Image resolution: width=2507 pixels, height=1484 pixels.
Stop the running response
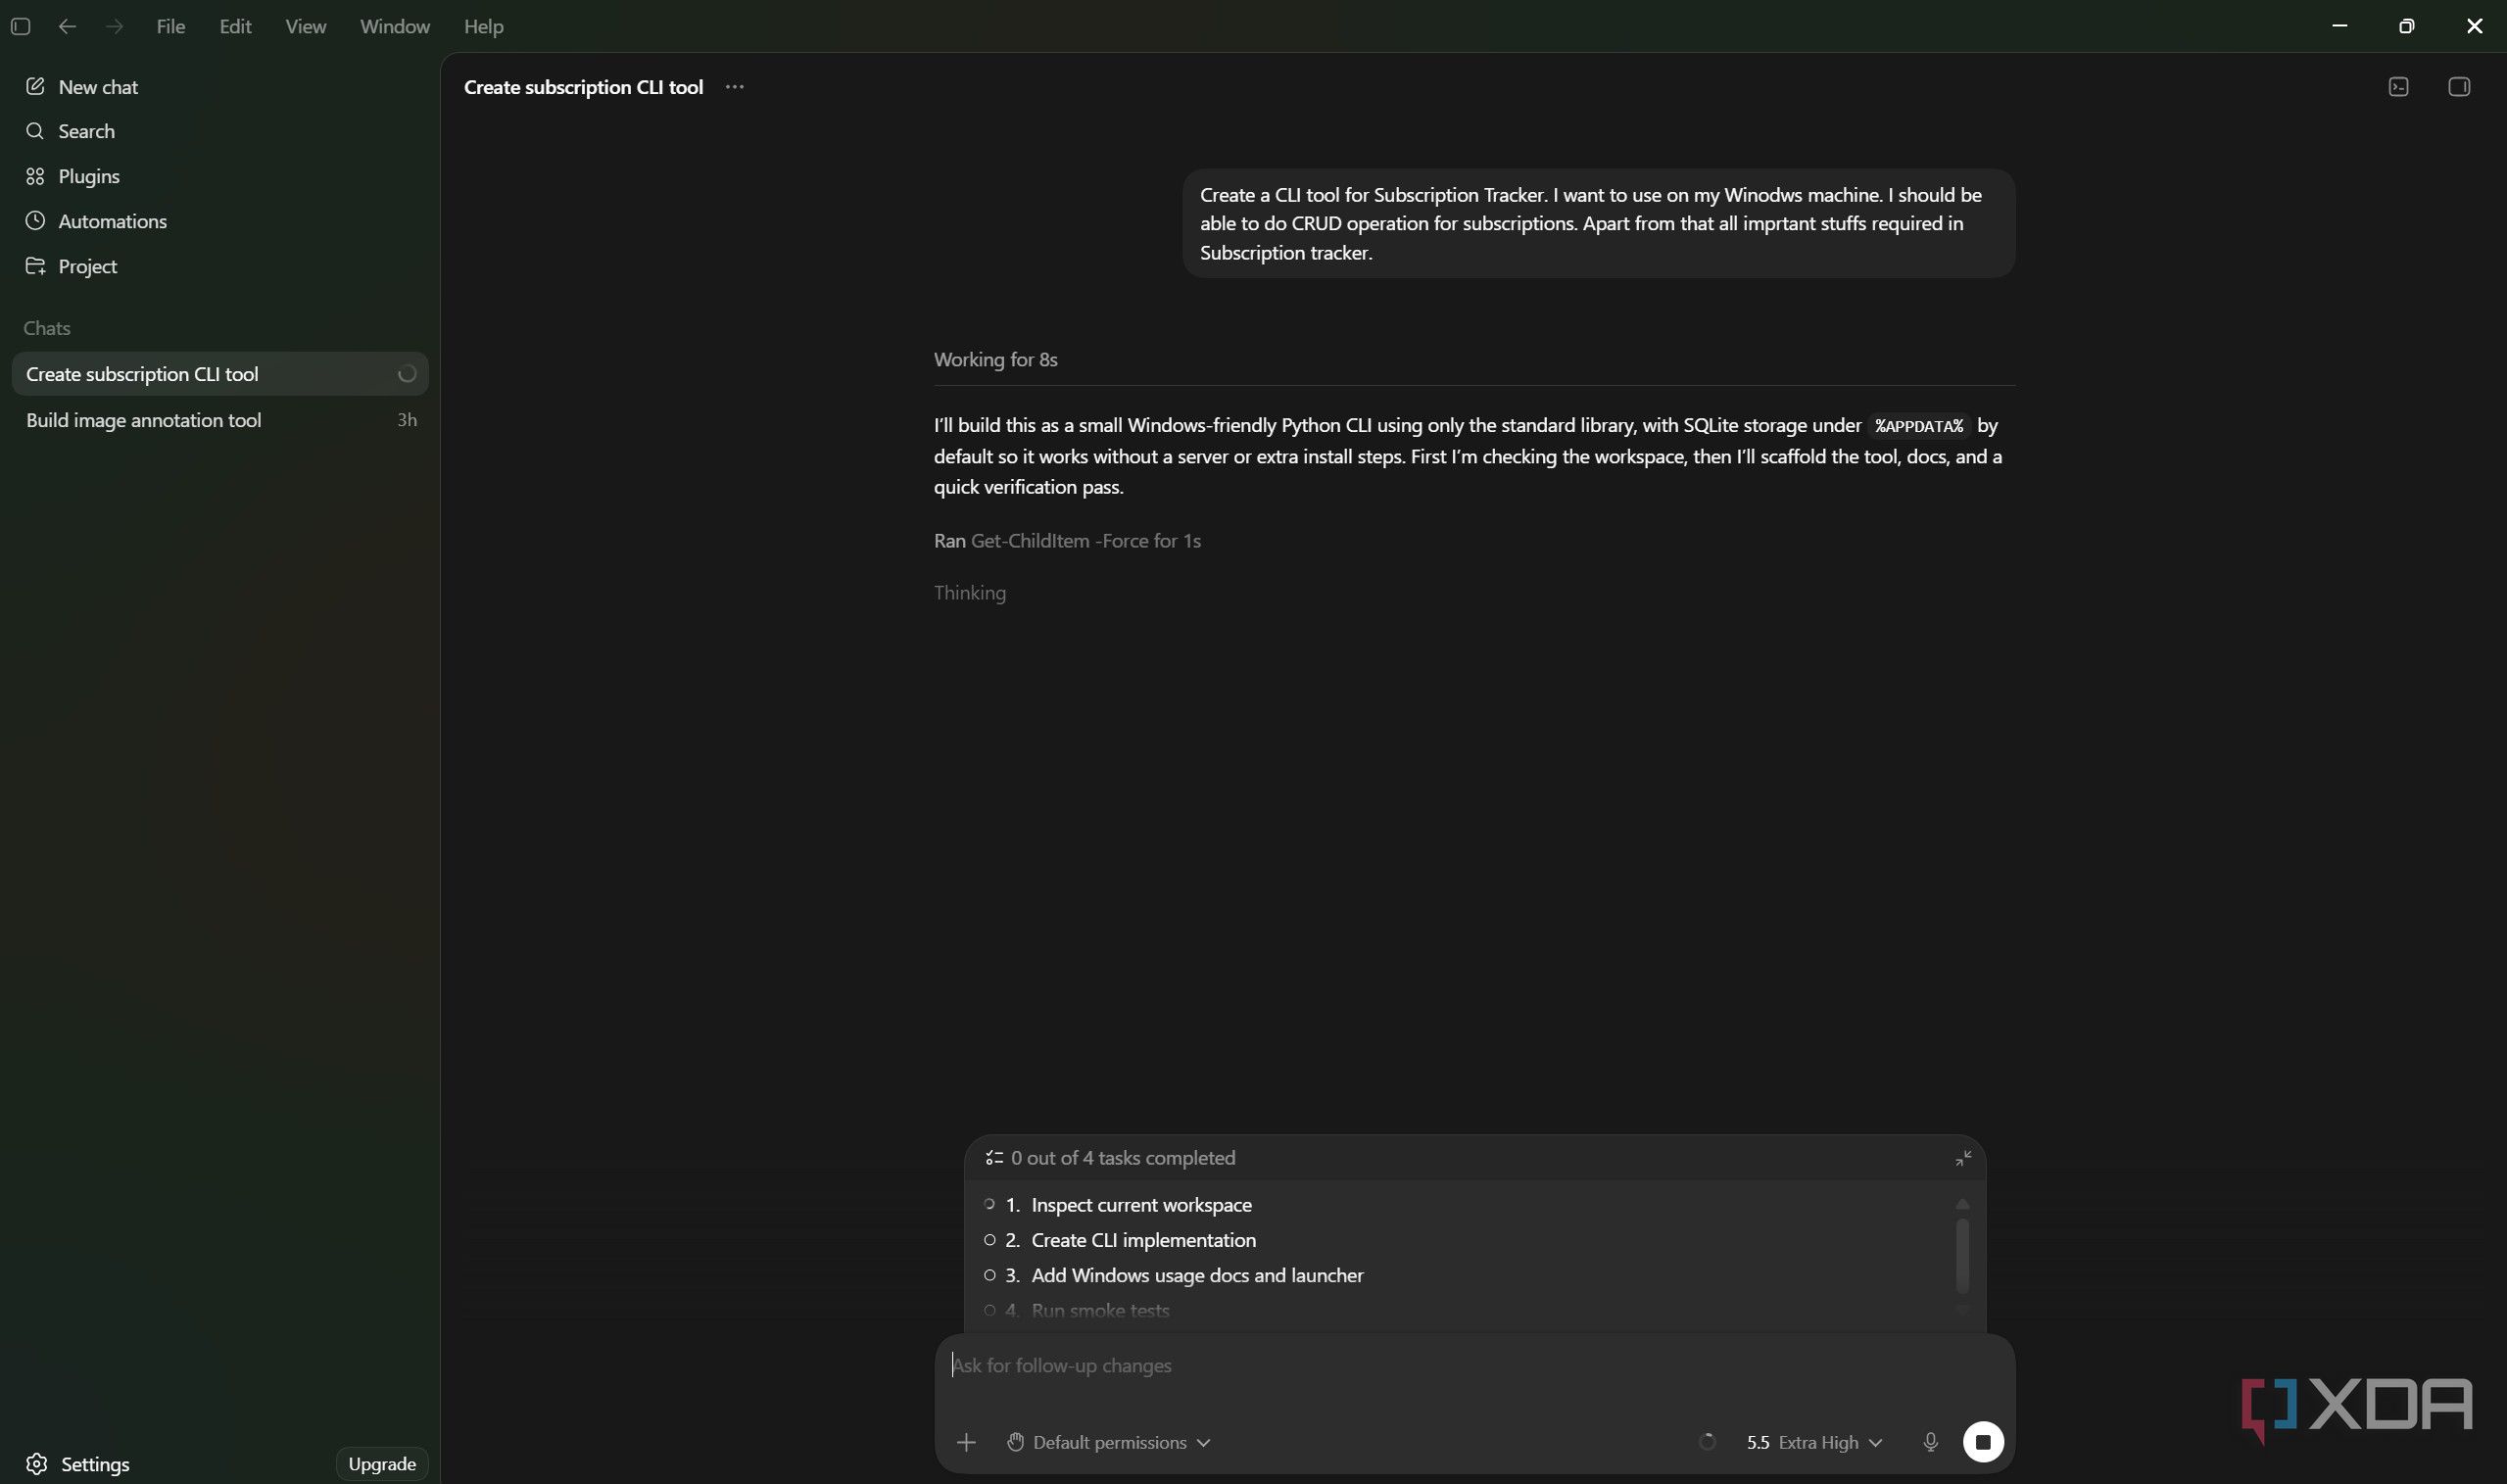(x=1983, y=1442)
